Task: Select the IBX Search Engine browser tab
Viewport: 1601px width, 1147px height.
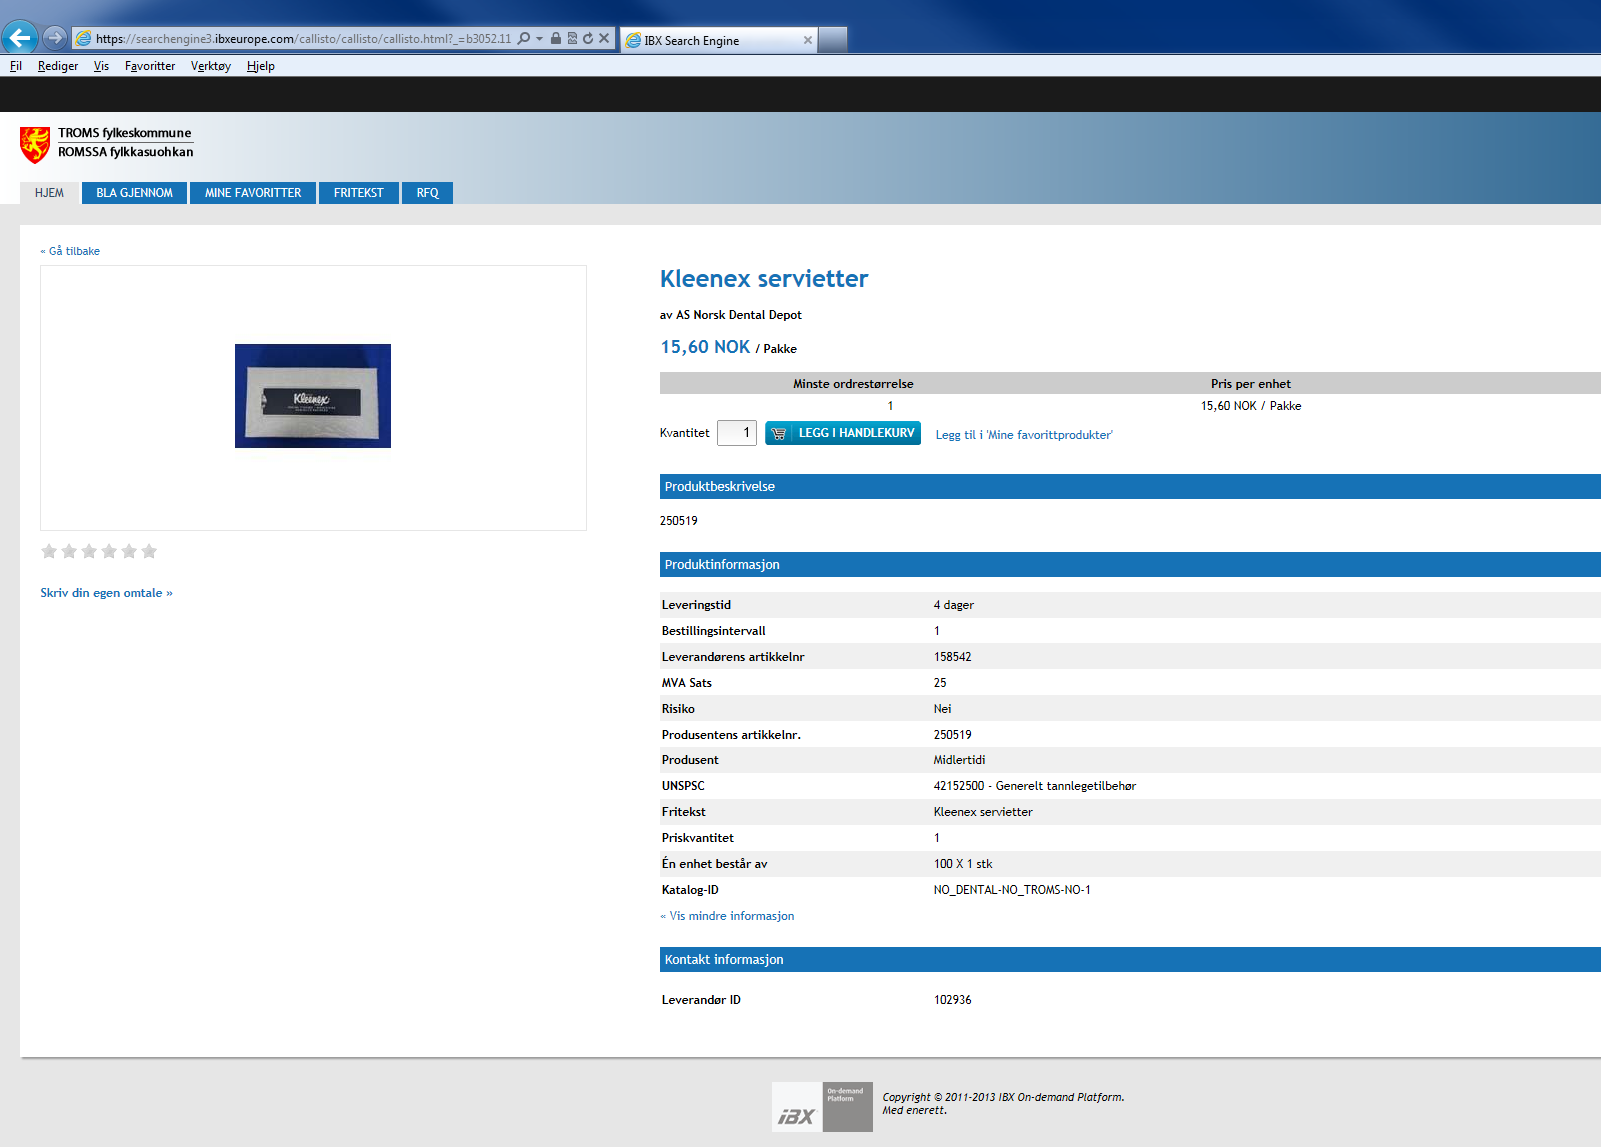Action: pyautogui.click(x=719, y=40)
